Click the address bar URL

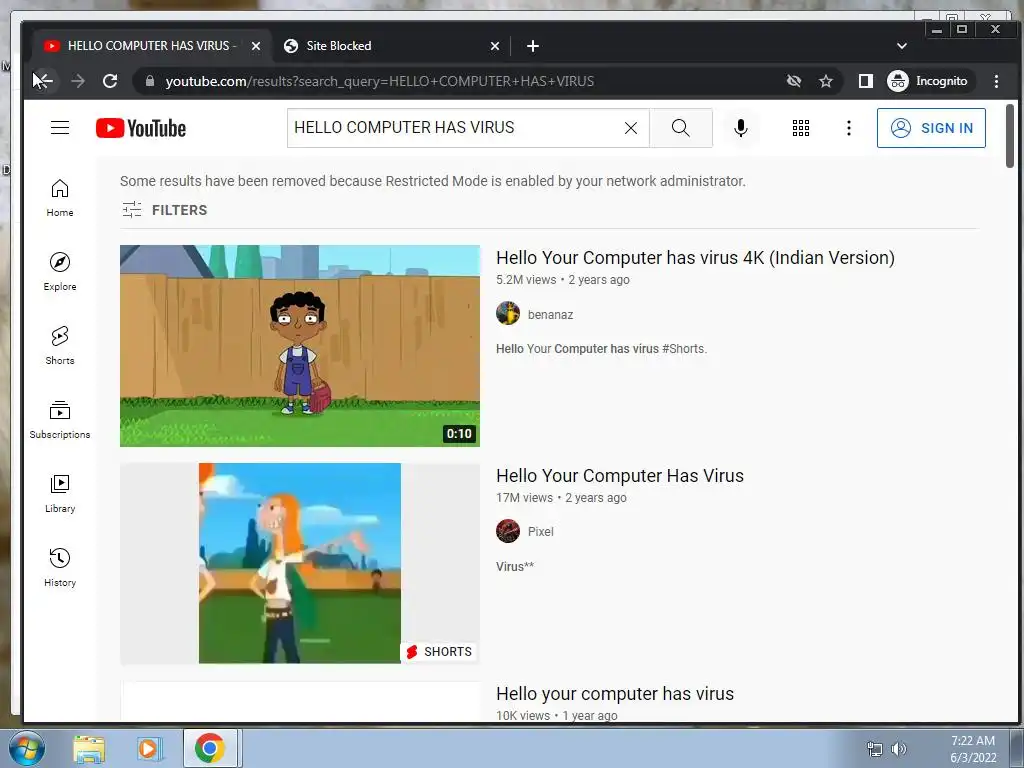point(380,81)
